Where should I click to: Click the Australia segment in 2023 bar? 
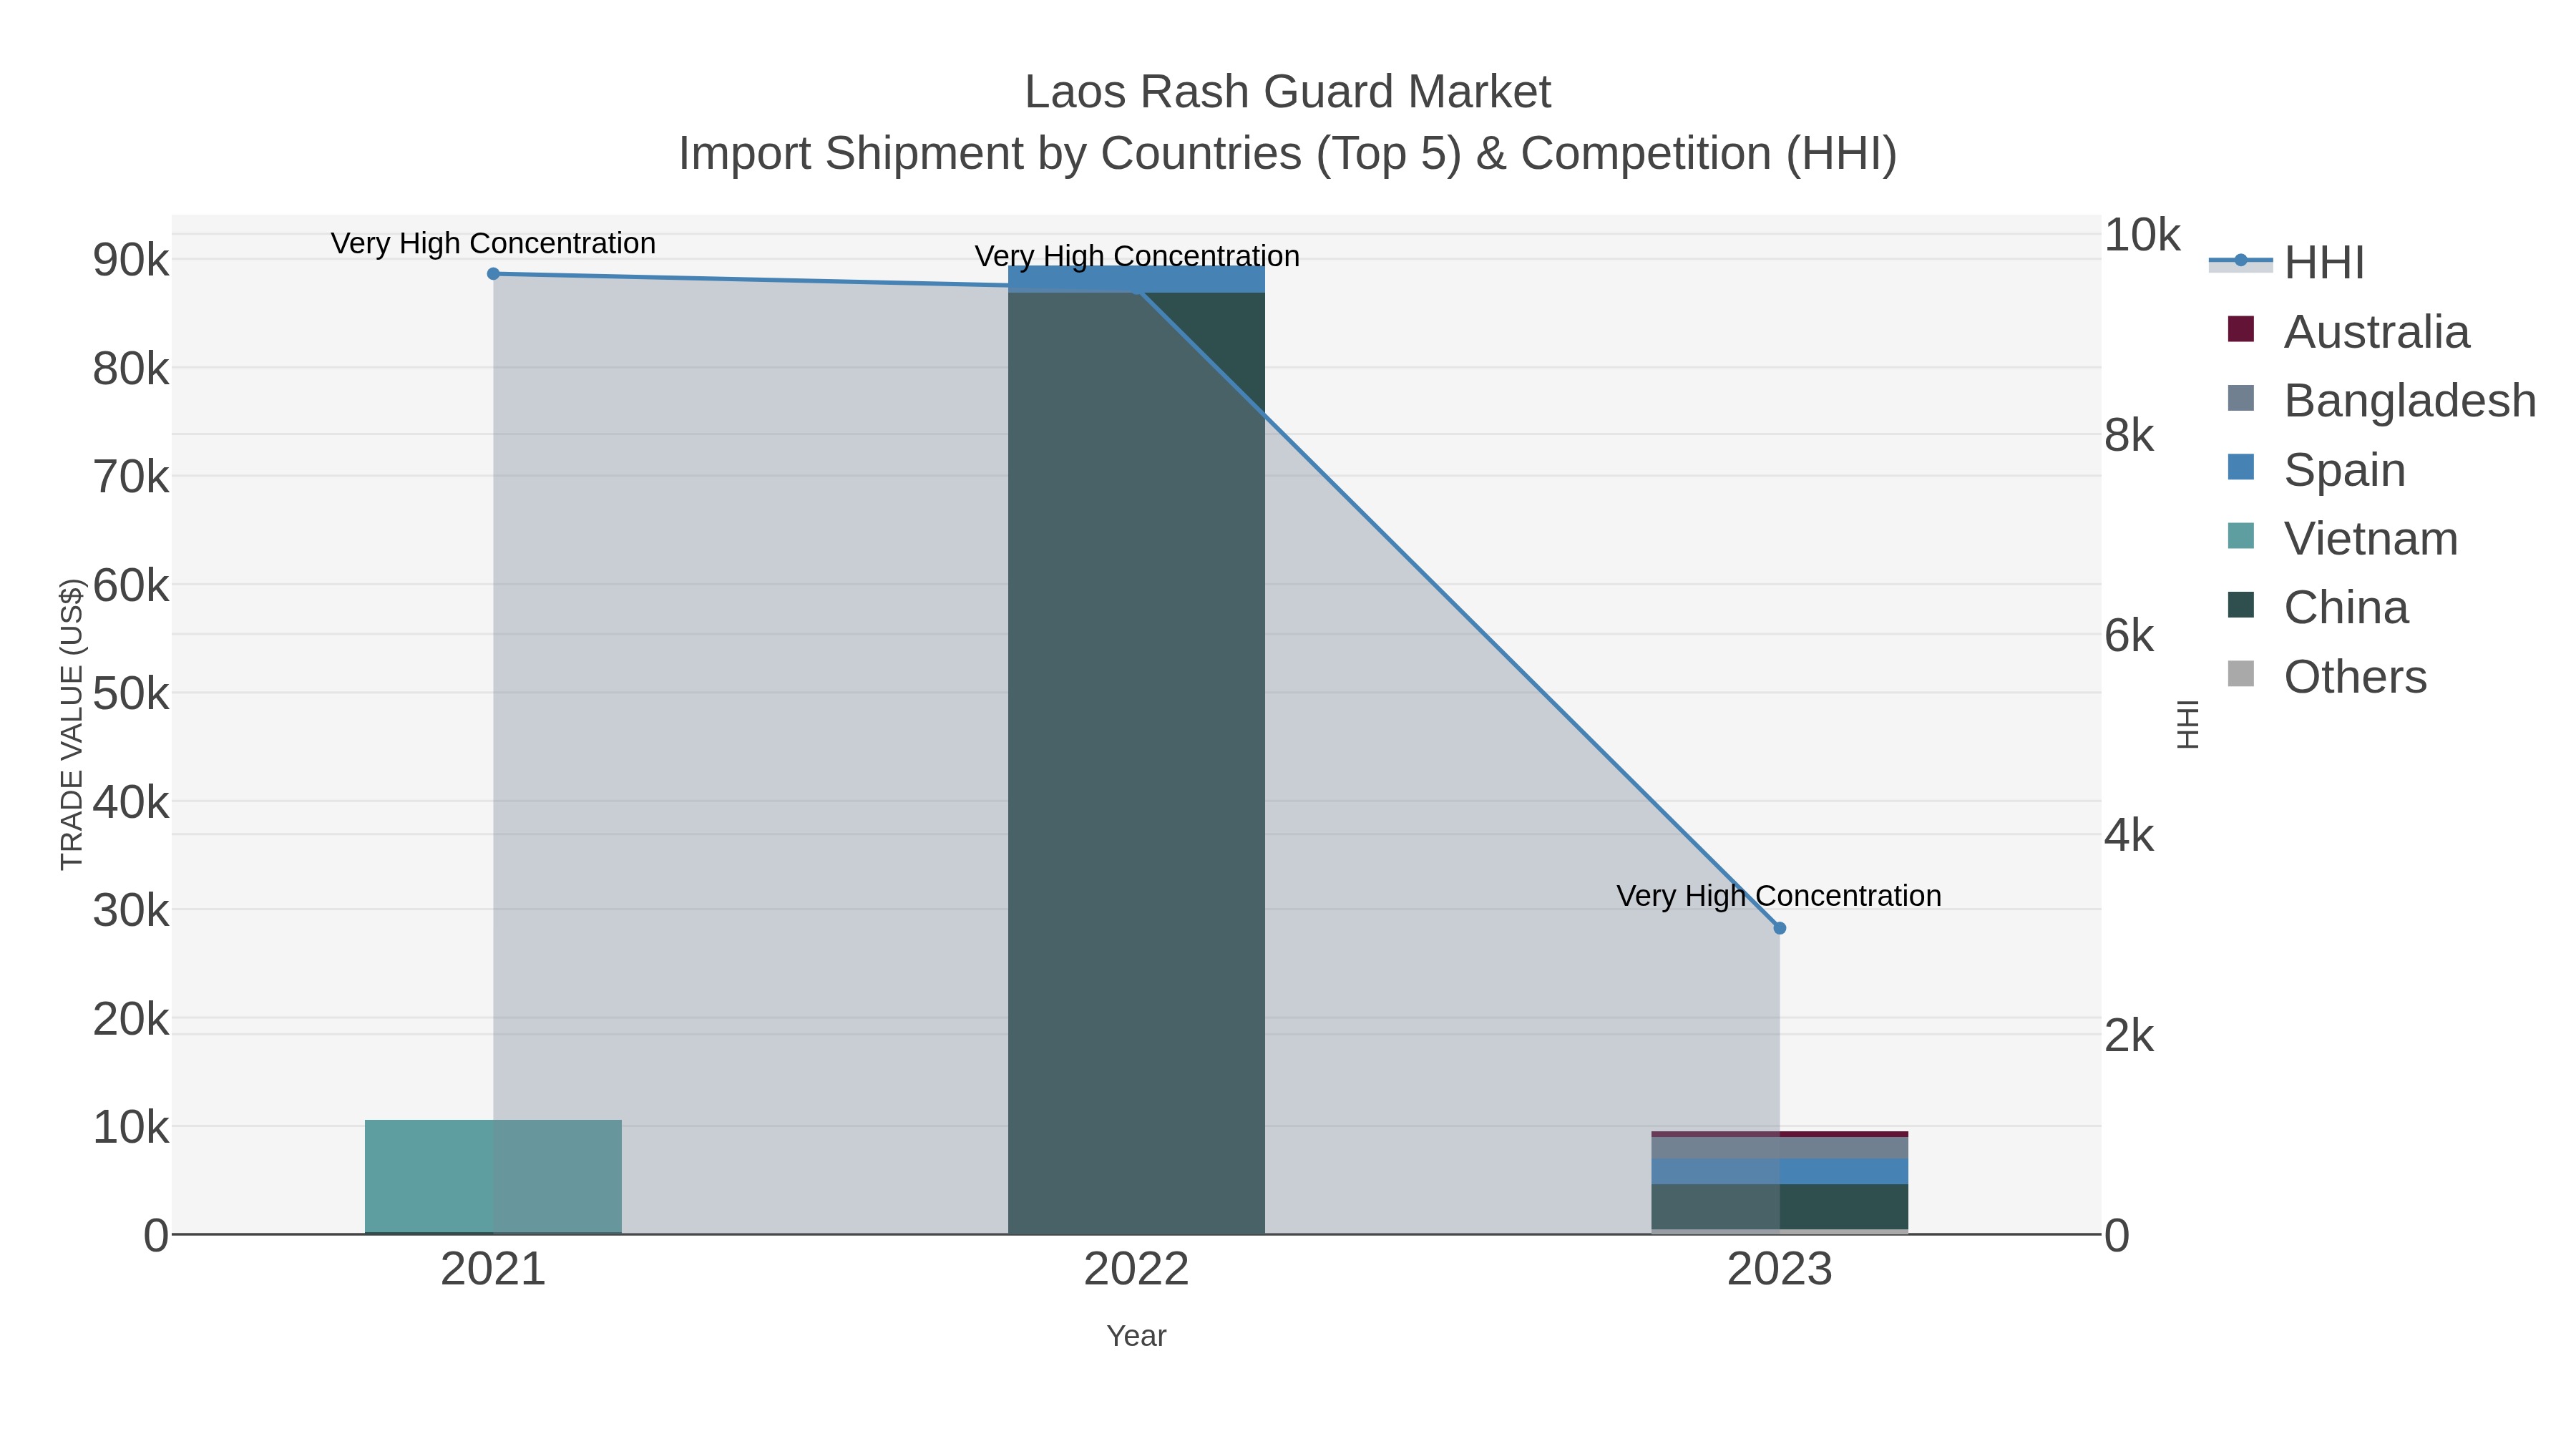(x=1779, y=1134)
